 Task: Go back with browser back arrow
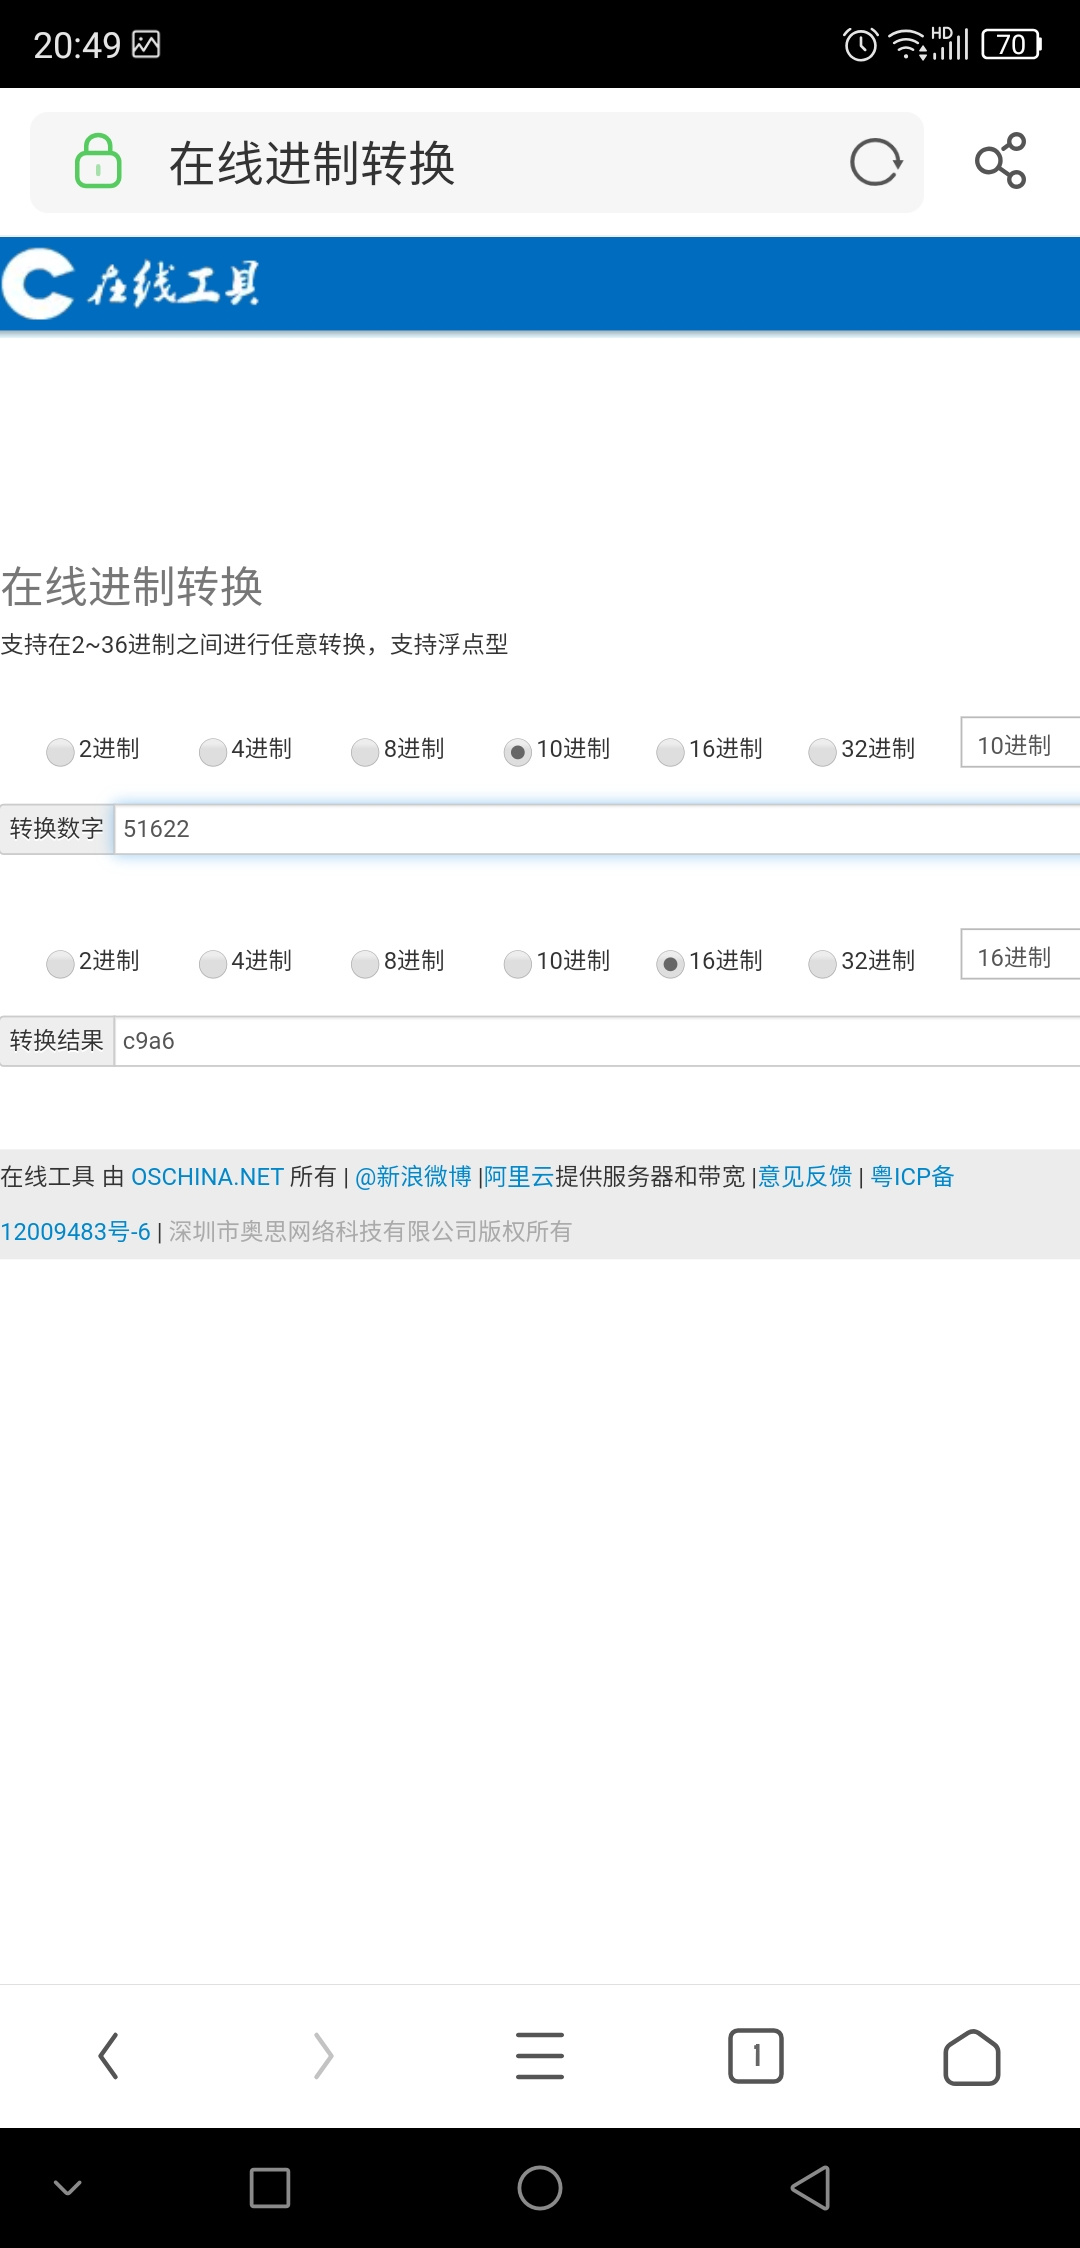[108, 2056]
